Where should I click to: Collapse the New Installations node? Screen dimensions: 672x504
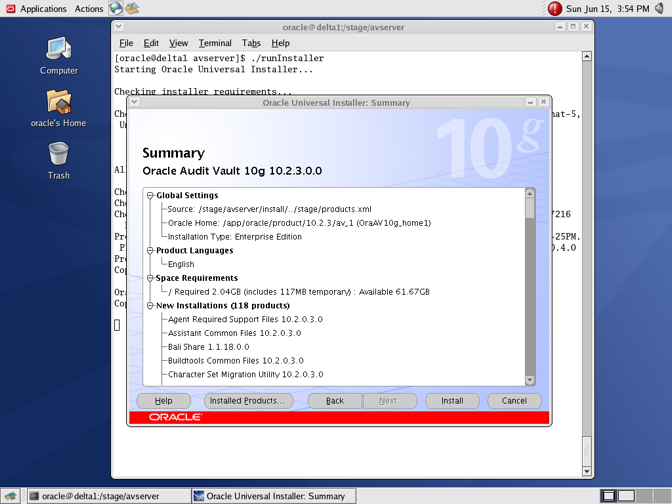point(150,306)
